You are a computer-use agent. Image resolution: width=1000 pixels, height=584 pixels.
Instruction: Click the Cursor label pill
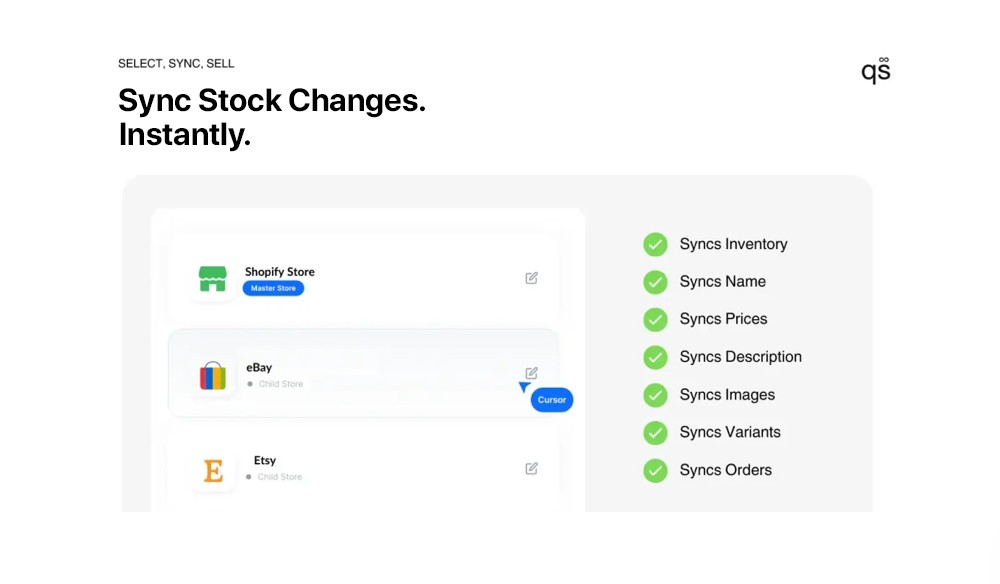551,400
